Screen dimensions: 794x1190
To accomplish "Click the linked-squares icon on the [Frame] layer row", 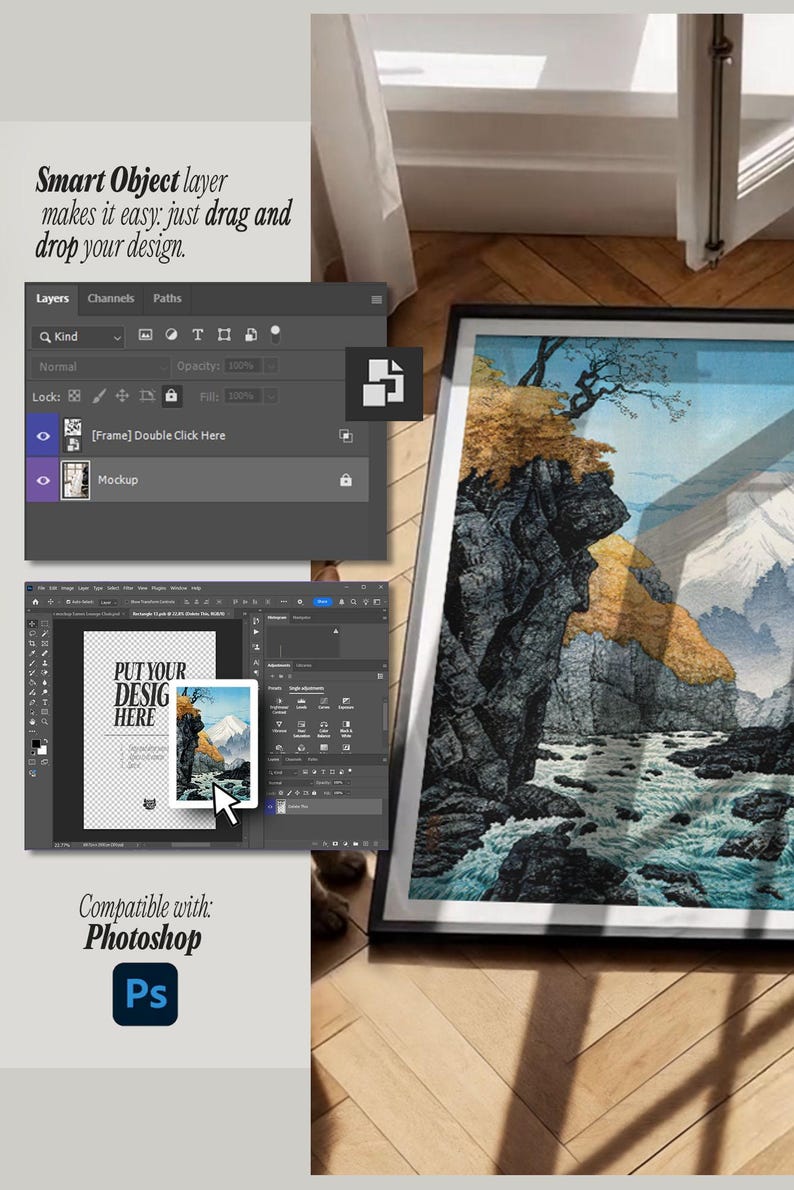I will point(345,436).
